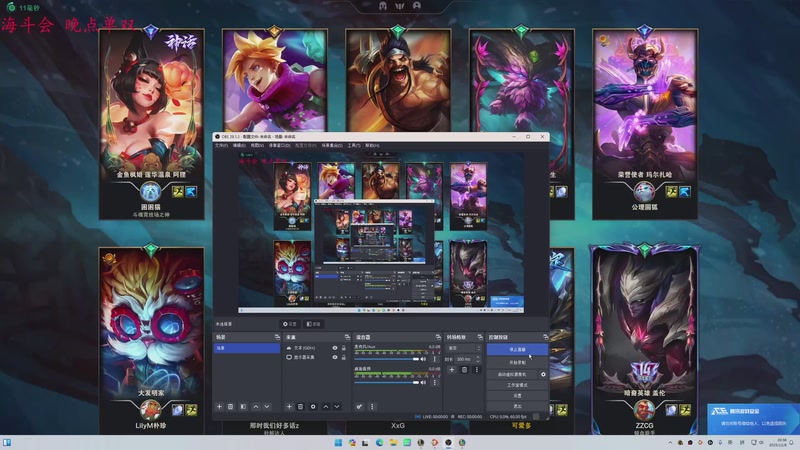Remove selected source with trash icon

[x=301, y=406]
